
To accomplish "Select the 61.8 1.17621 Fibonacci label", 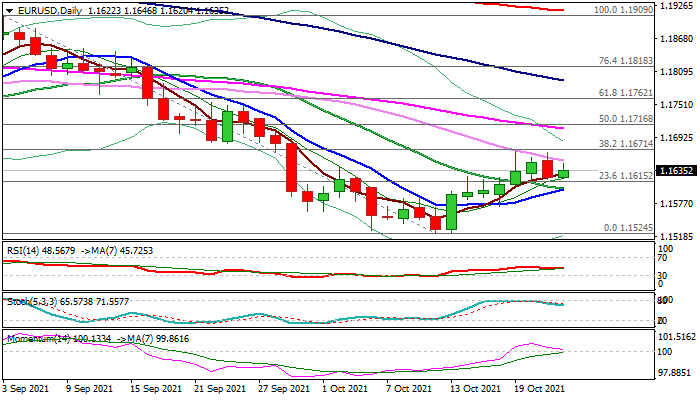I will [x=626, y=93].
